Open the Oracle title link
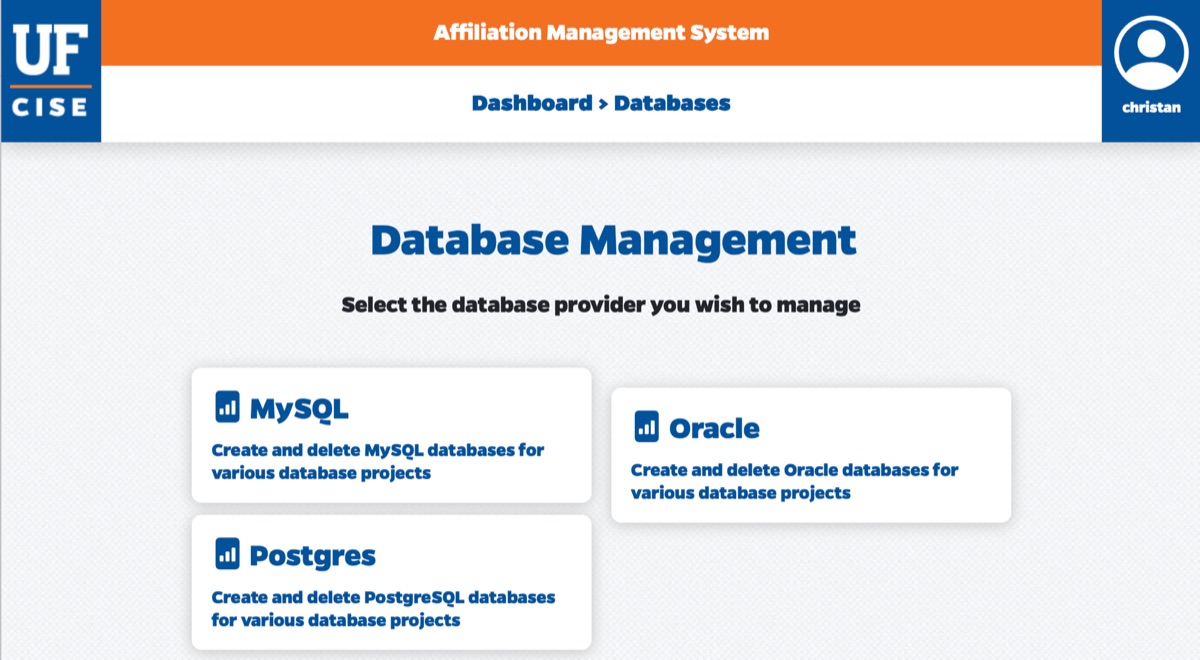 coord(714,428)
